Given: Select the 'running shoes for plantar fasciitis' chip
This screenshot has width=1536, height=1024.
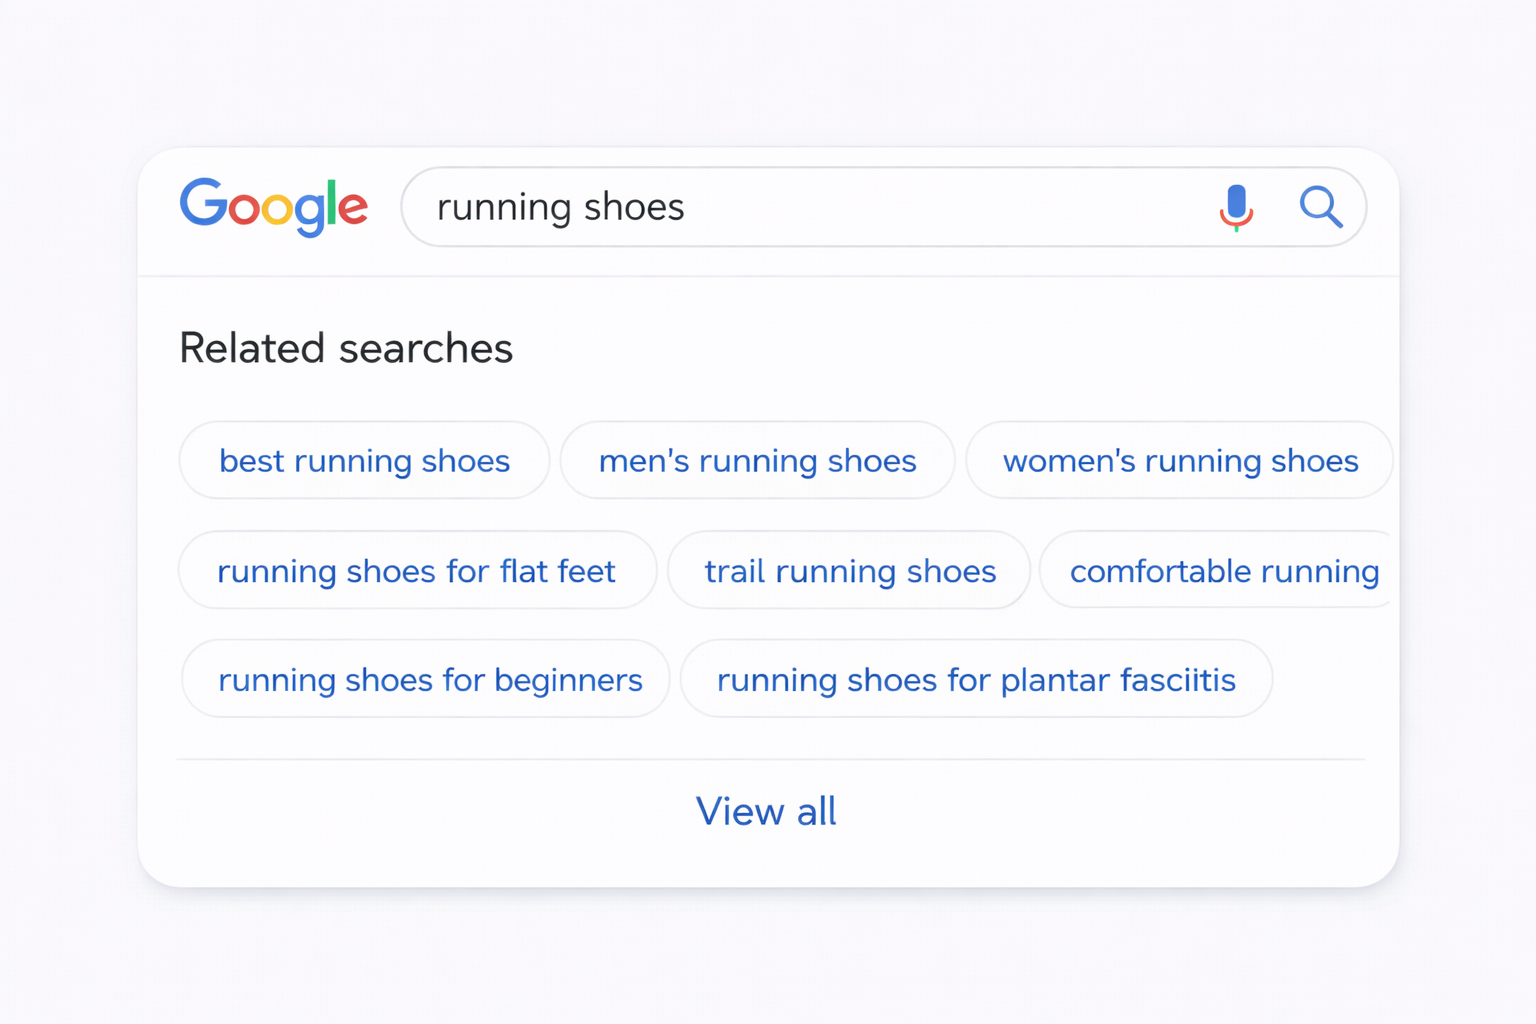Looking at the screenshot, I should pos(976,679).
